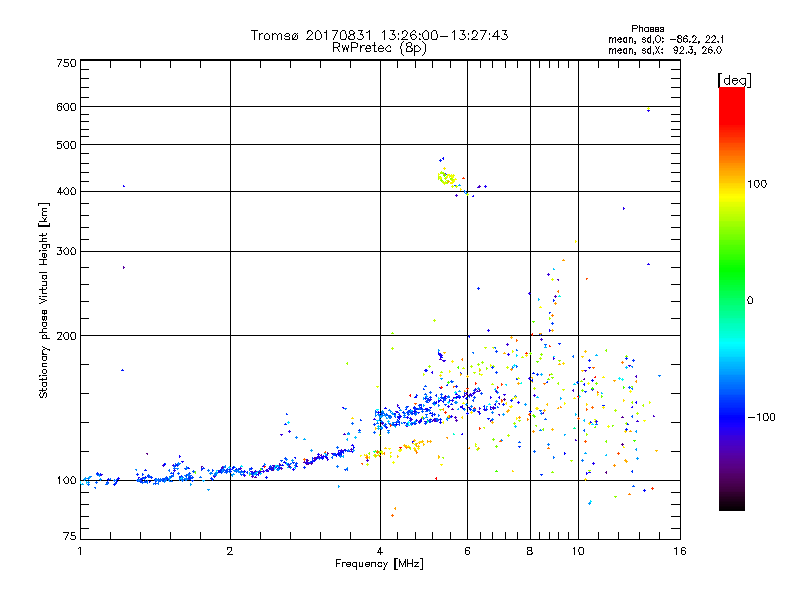Click the green zero-degree band on the color bar
800x600 pixels.
(731, 299)
